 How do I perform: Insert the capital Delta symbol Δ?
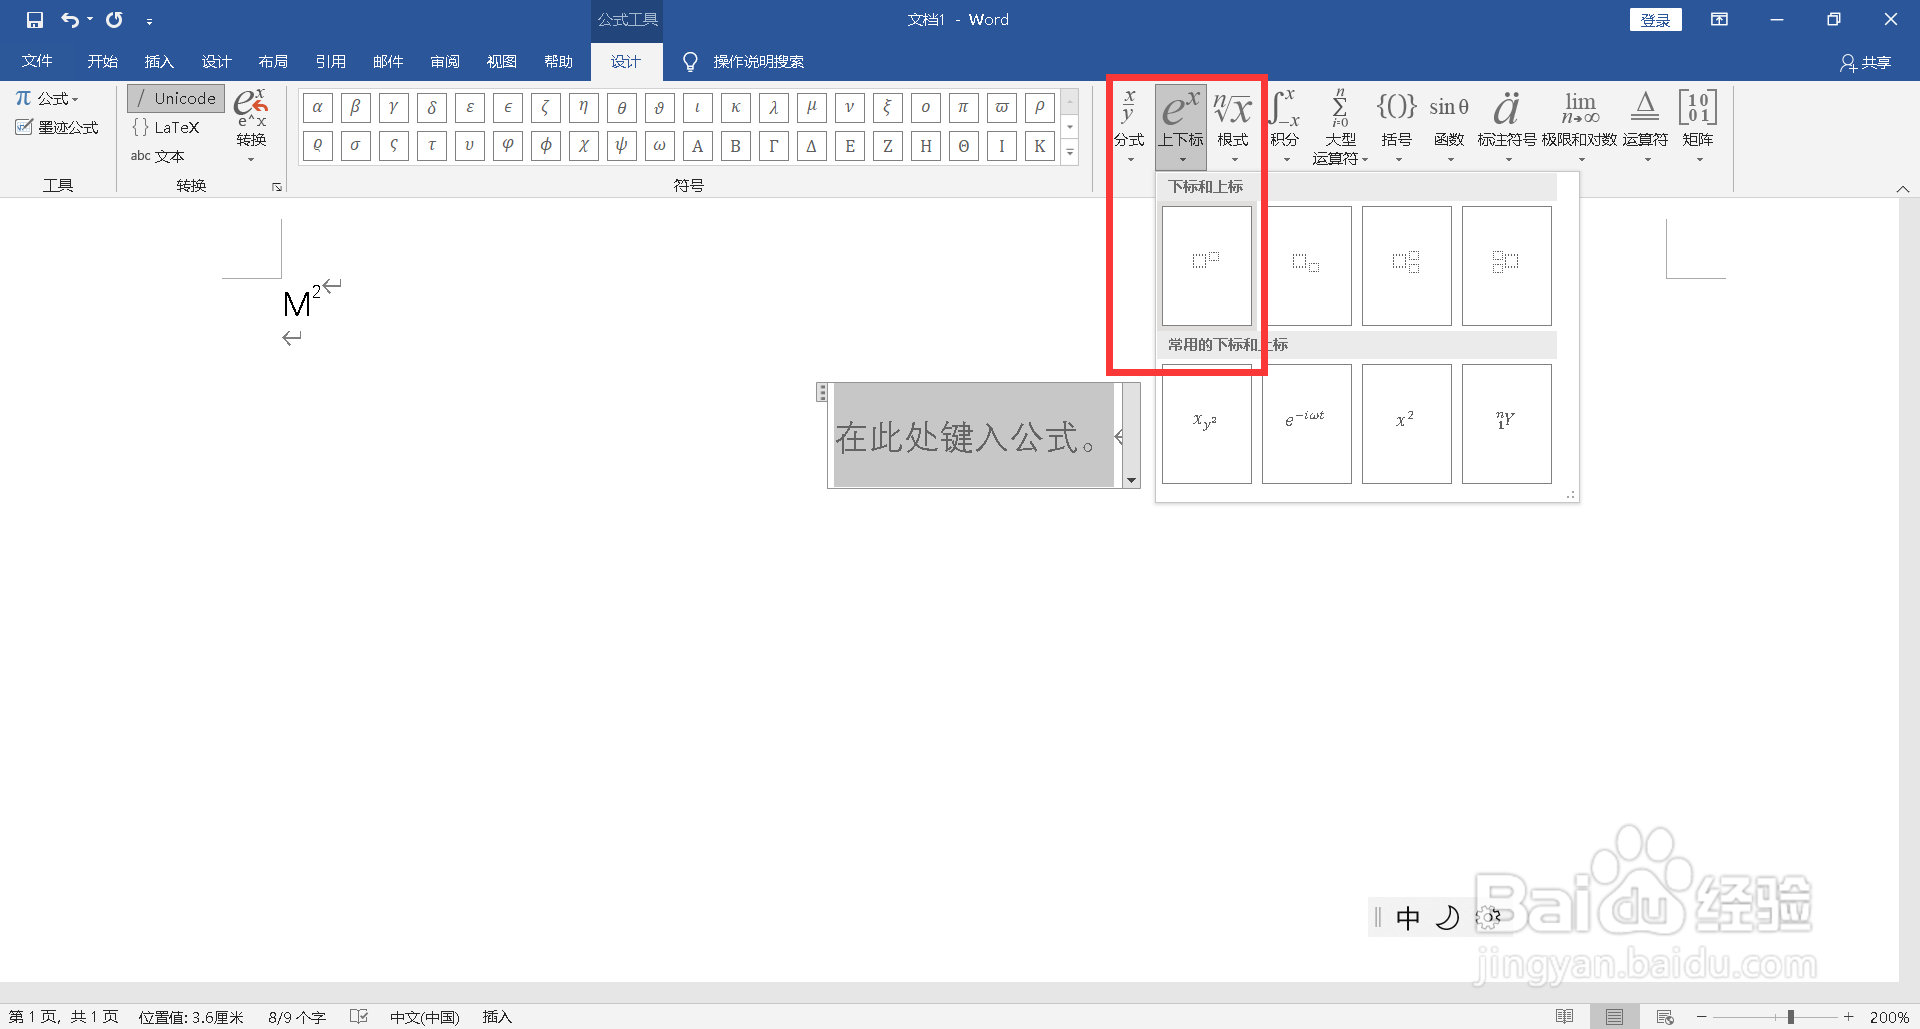pyautogui.click(x=811, y=146)
